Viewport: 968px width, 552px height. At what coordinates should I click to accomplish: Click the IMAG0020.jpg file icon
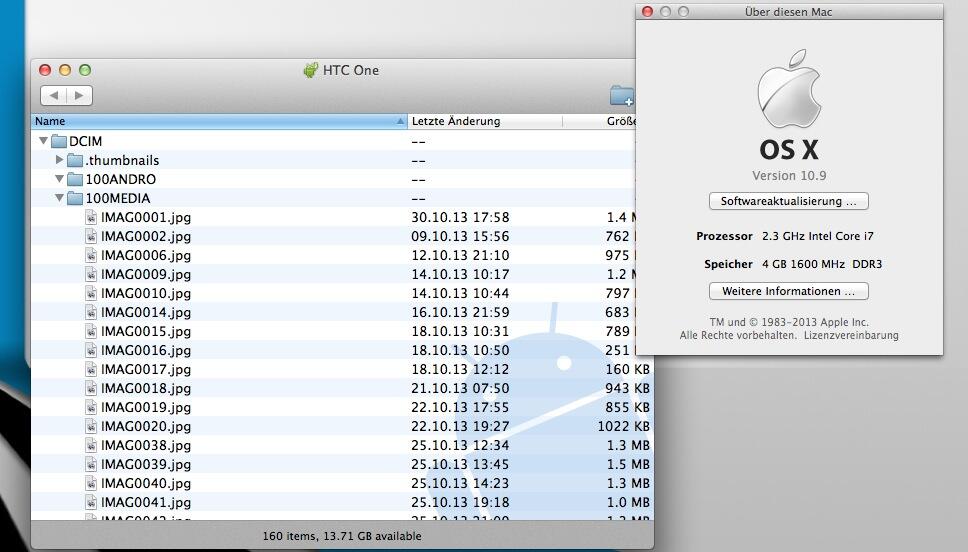91,426
